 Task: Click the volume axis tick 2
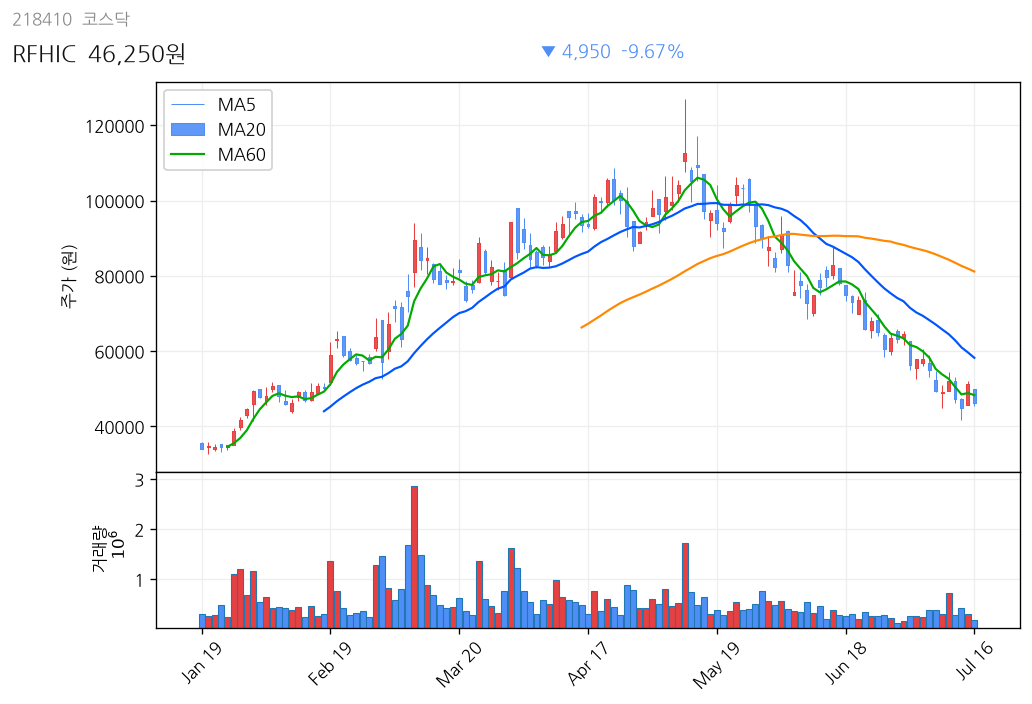point(140,530)
